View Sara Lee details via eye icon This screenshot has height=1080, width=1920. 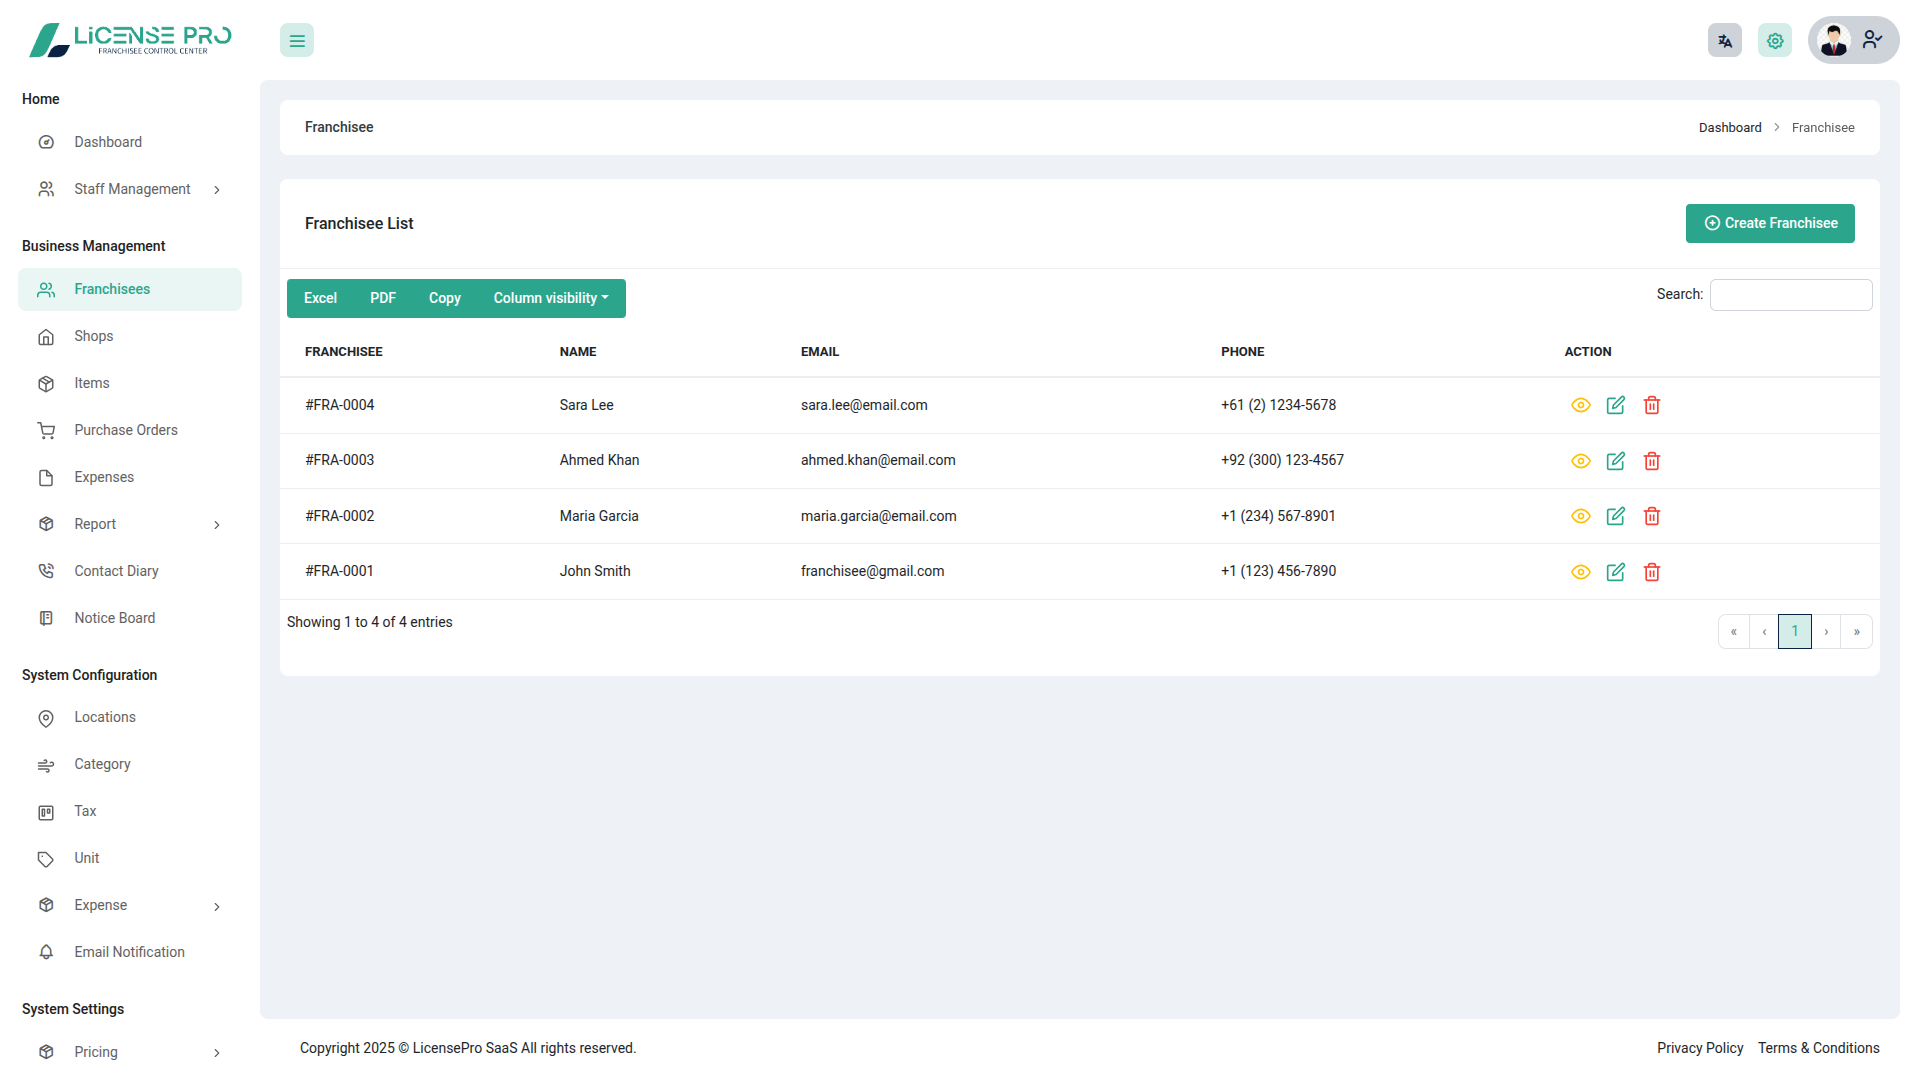click(1580, 405)
